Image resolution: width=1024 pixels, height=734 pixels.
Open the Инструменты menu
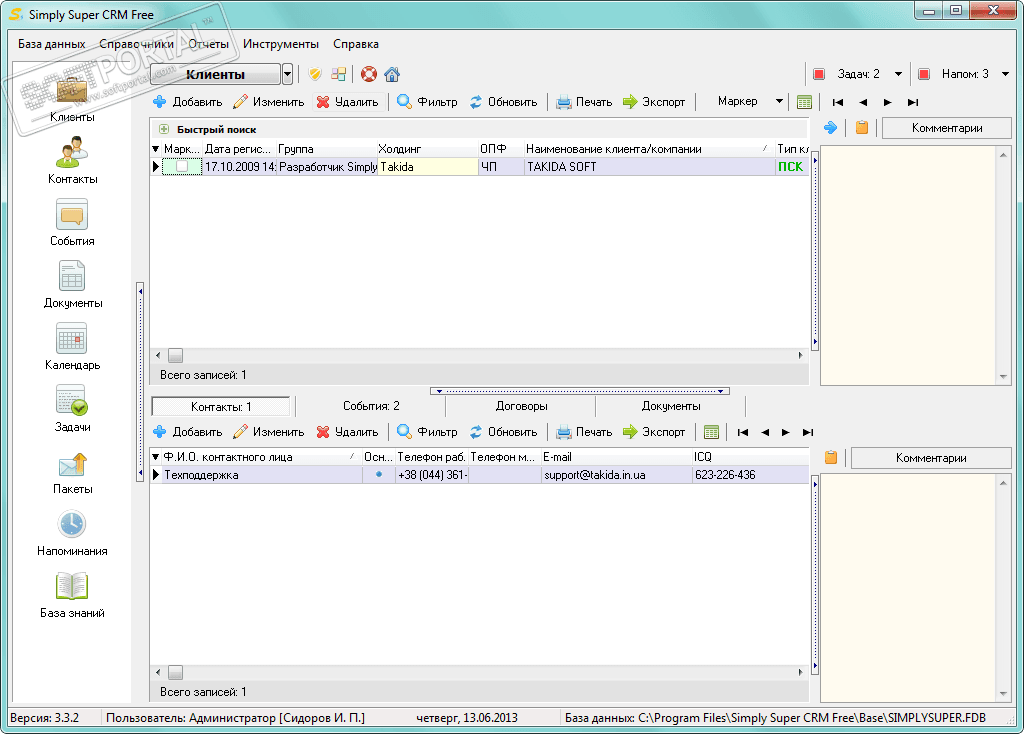click(281, 44)
